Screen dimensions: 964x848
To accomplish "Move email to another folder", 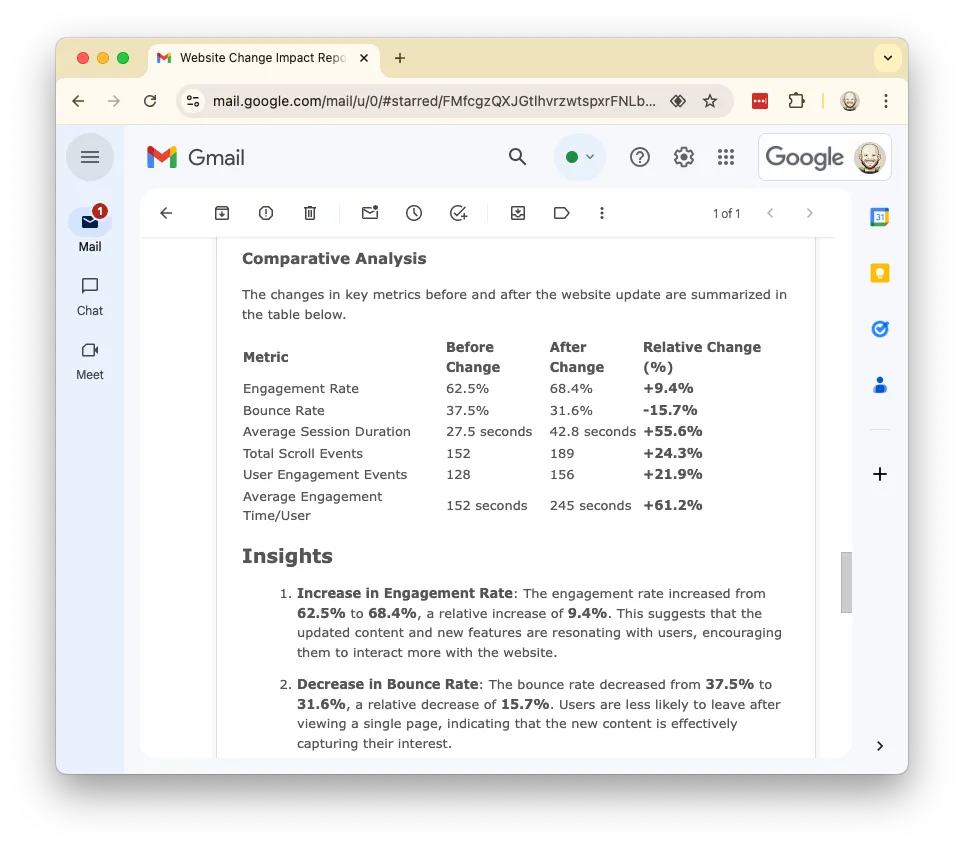I will [x=518, y=213].
